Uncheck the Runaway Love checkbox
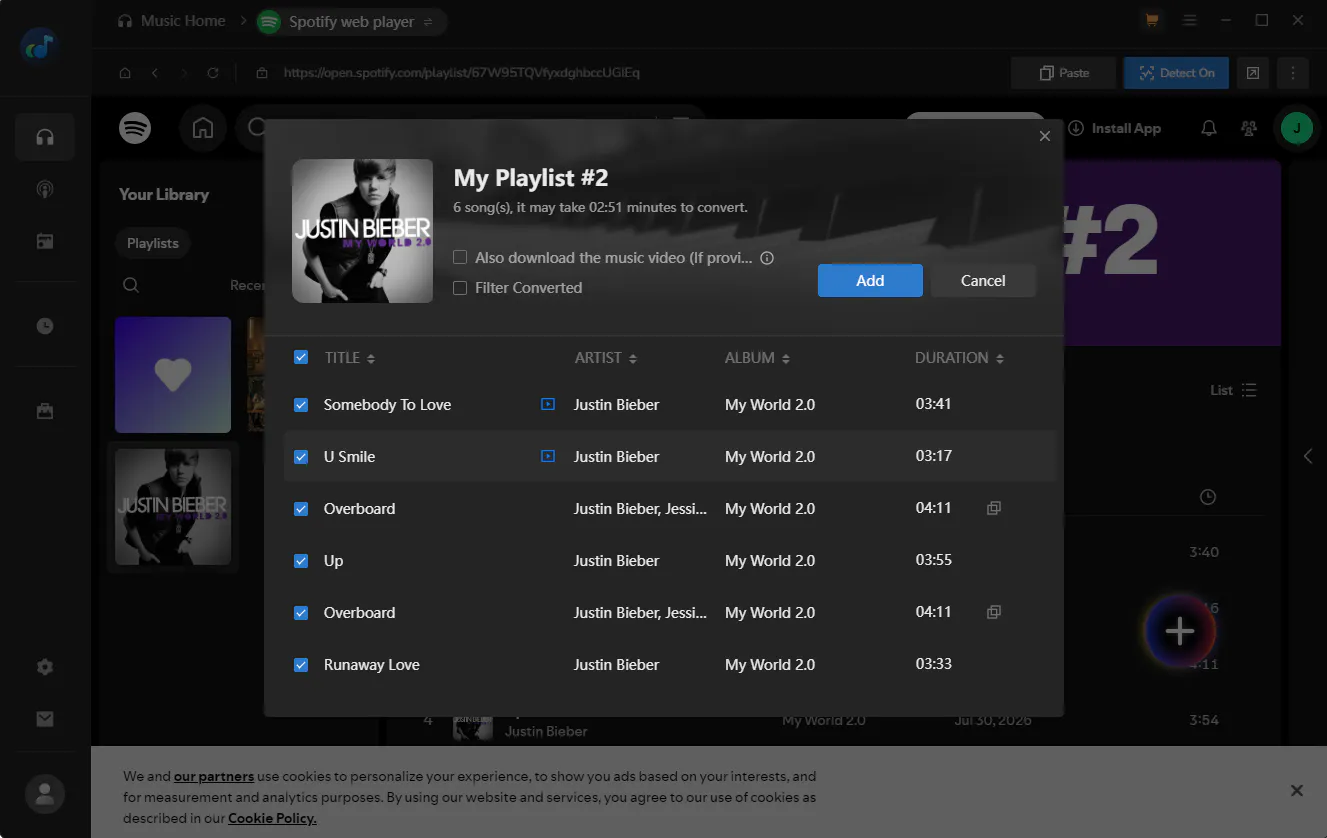 tap(301, 665)
